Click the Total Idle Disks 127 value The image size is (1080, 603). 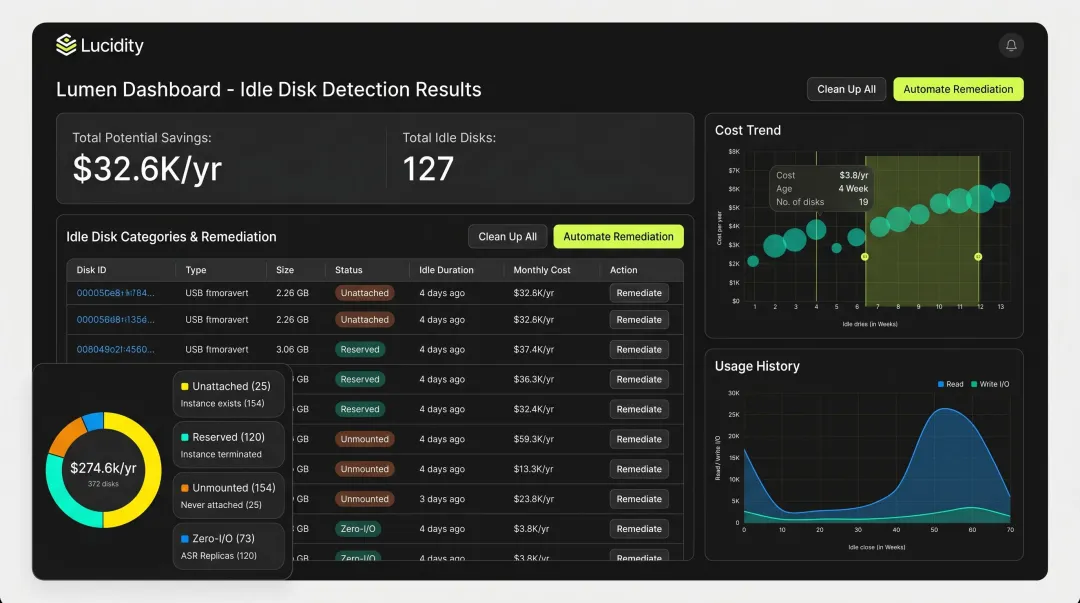click(428, 169)
